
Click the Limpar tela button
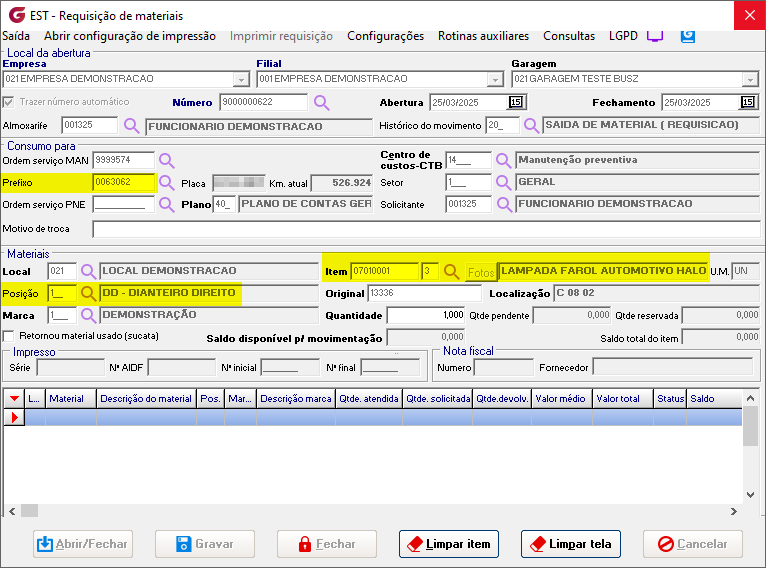point(571,544)
